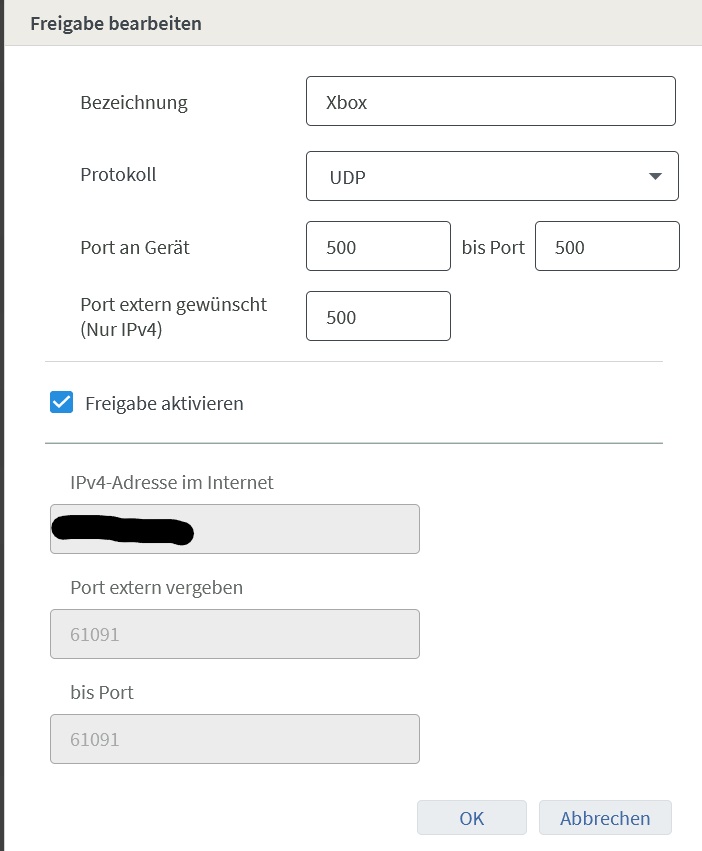The image size is (702, 851).
Task: Click the redacted IPv4-Adresse im Internet field
Action: pos(234,529)
